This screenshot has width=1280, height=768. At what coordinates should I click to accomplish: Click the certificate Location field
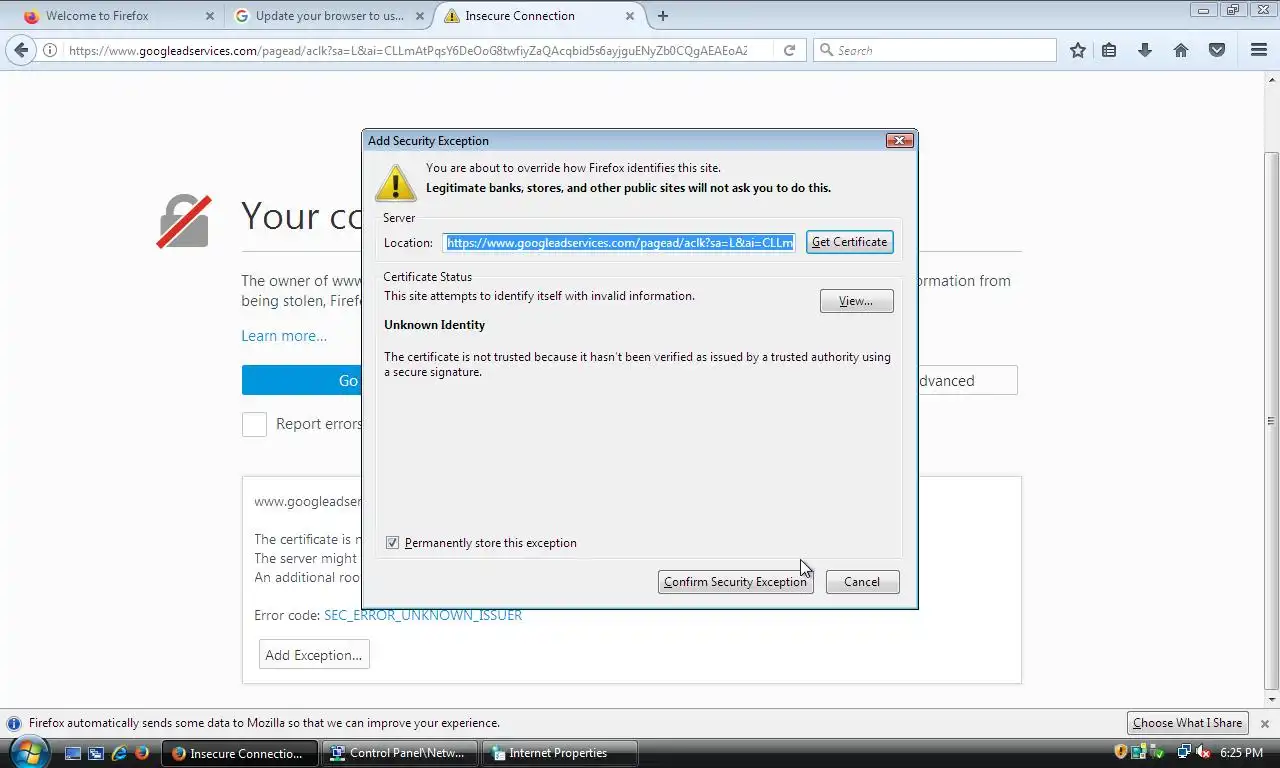tap(619, 242)
